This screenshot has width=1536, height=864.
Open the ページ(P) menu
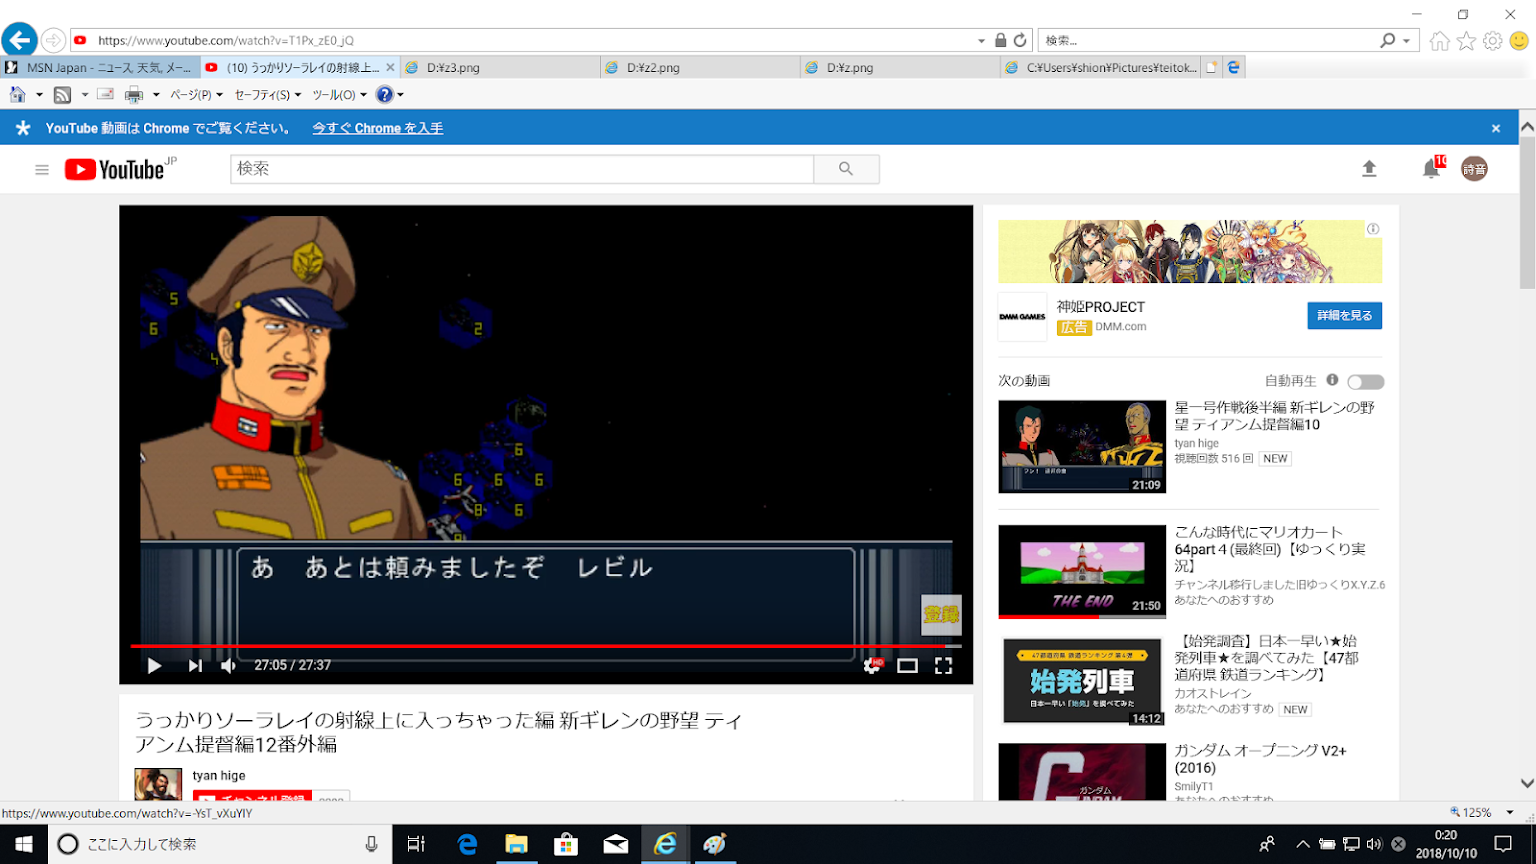[x=195, y=95]
